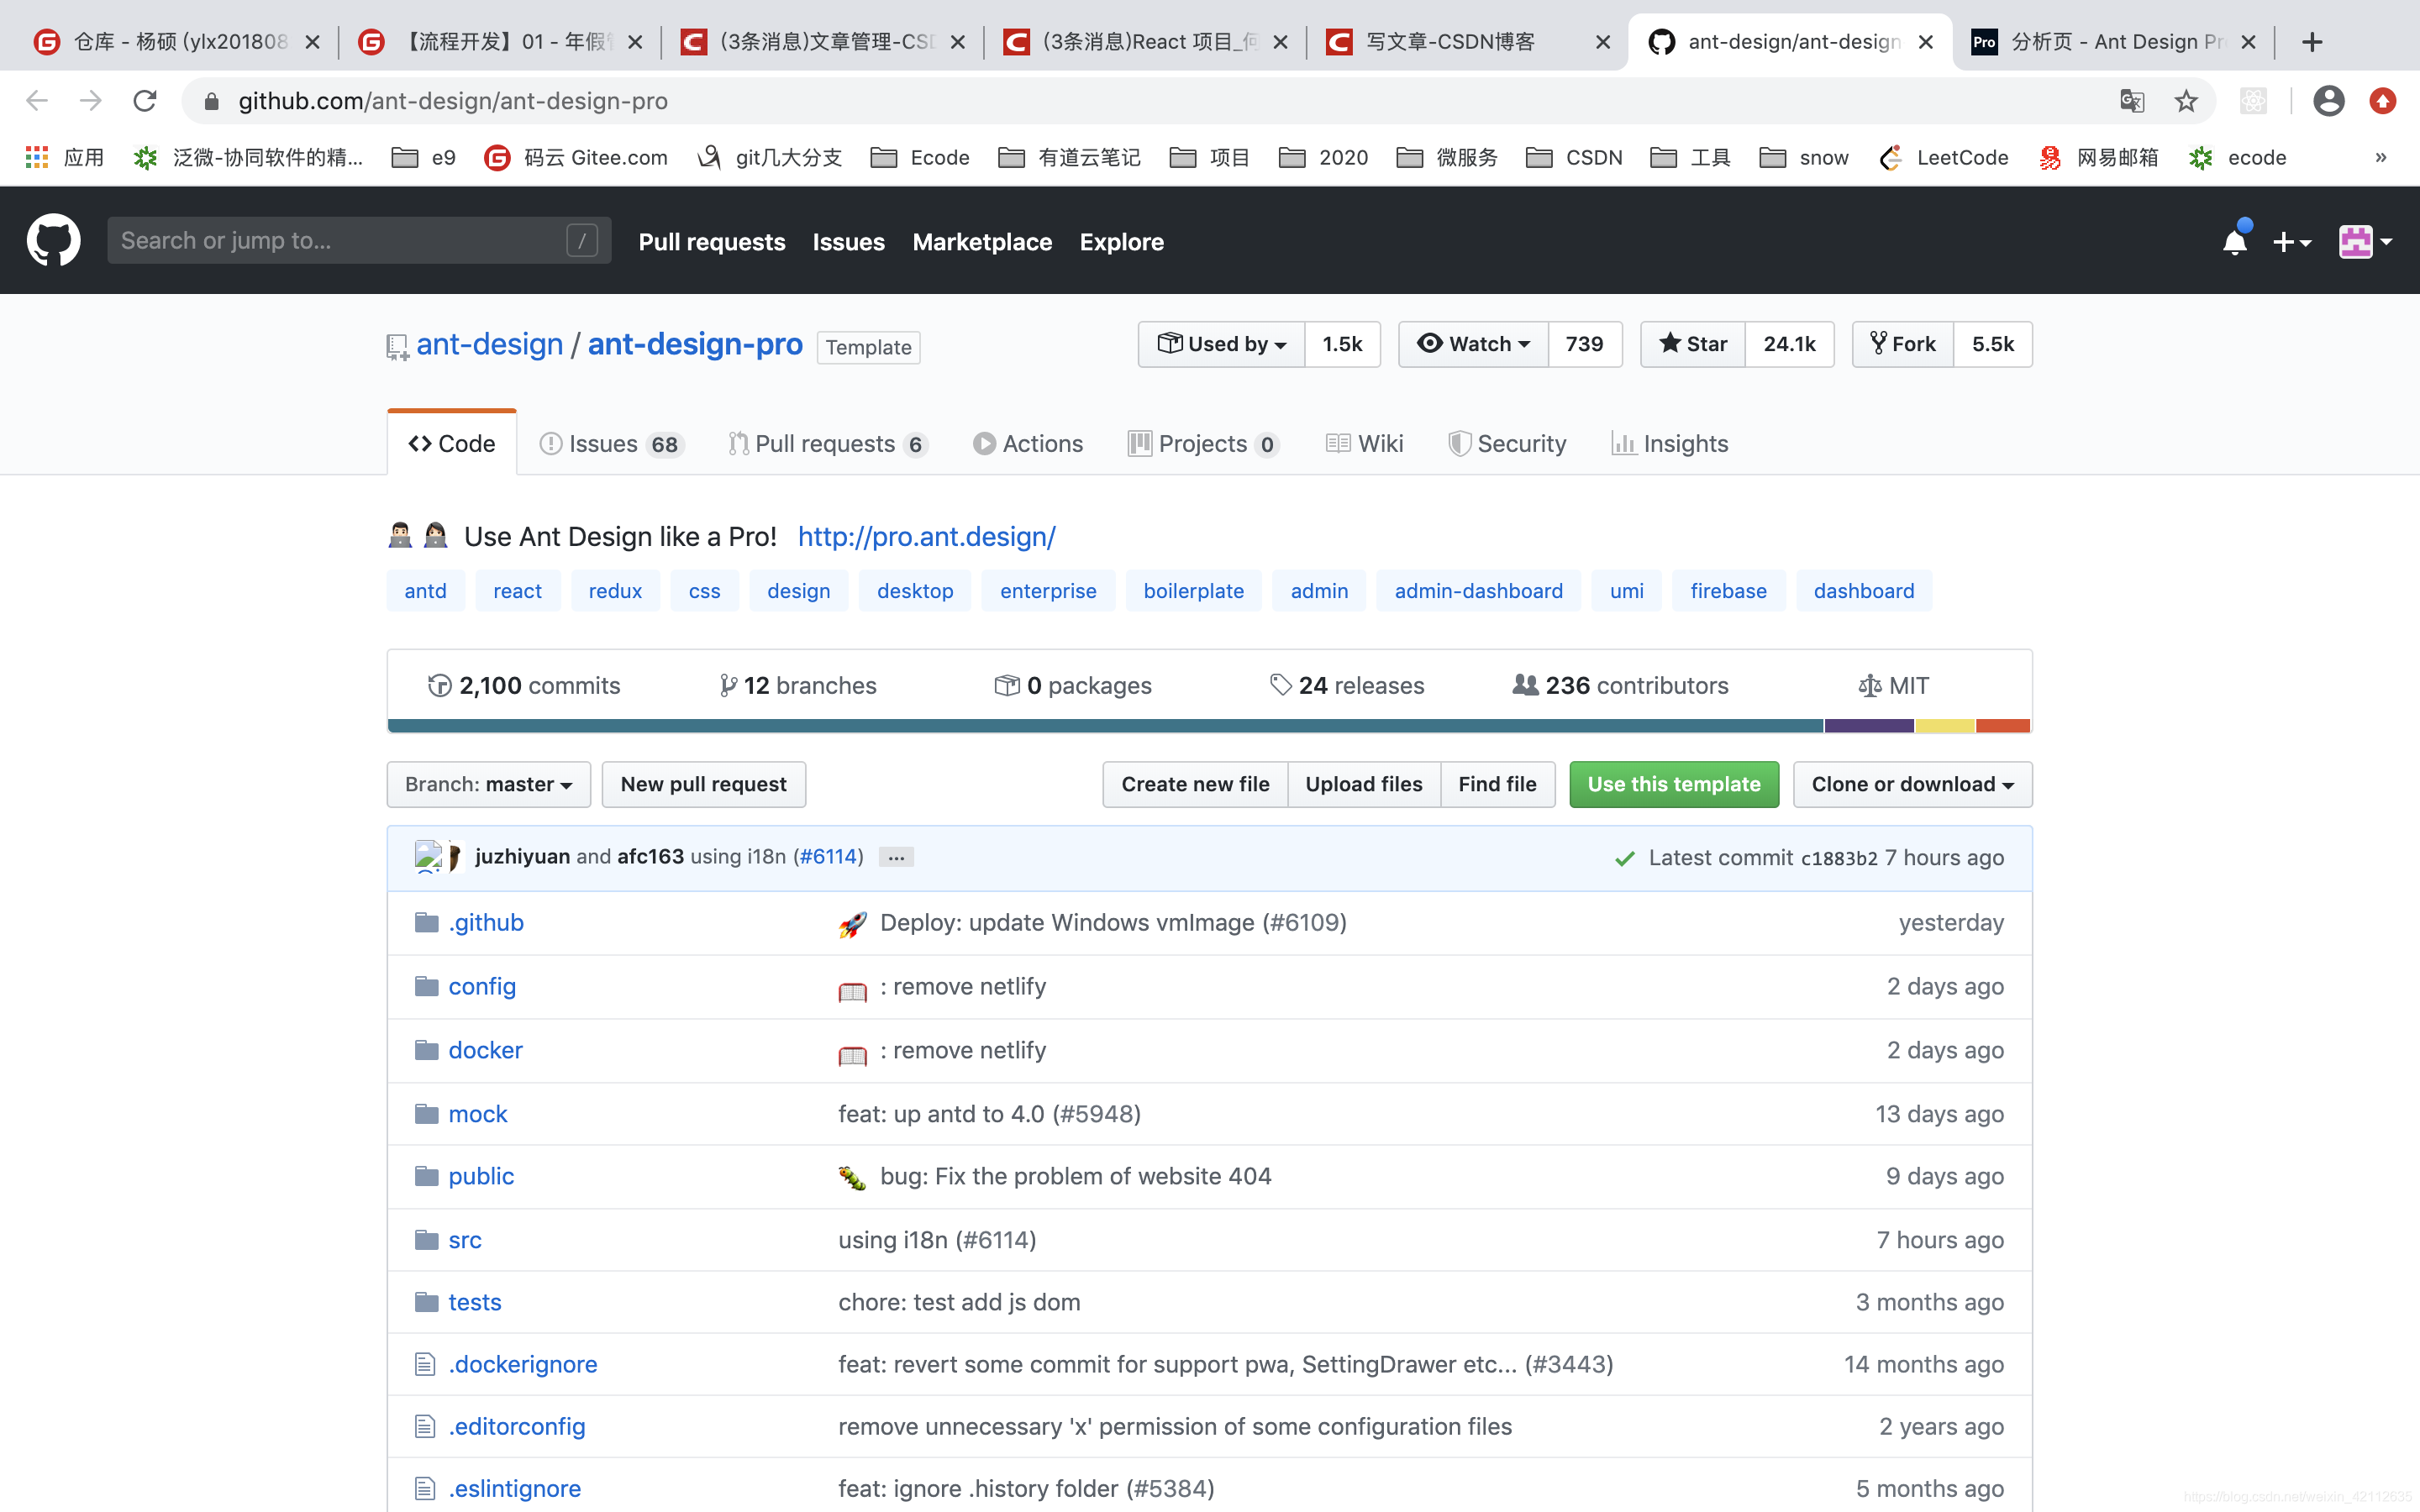Open the apps grid bookmark
The image size is (2420, 1512).
[x=37, y=157]
